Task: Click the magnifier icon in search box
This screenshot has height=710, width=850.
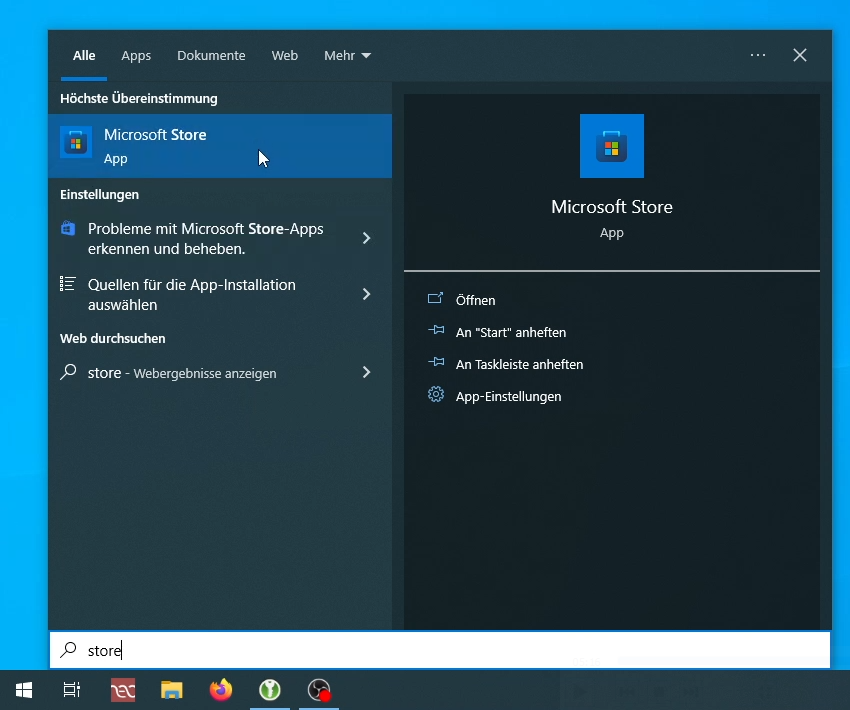Action: pyautogui.click(x=68, y=649)
